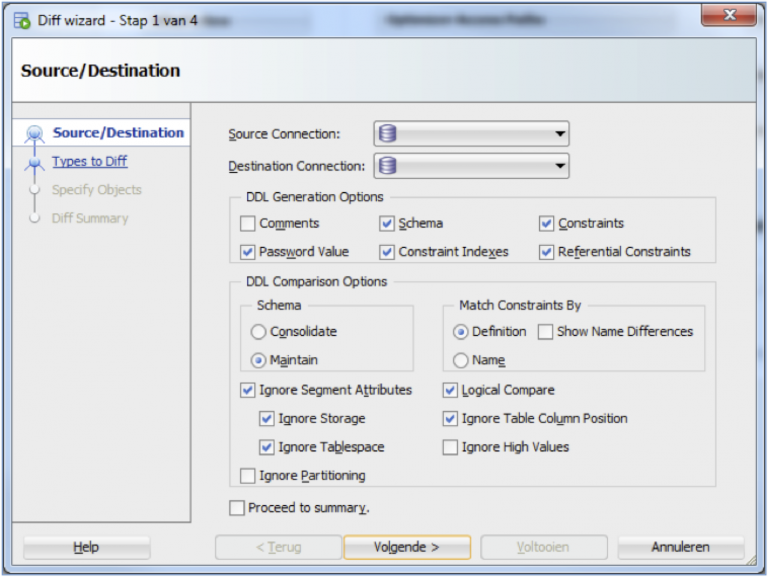Click the Volgende button
This screenshot has width=768, height=577.
click(407, 547)
